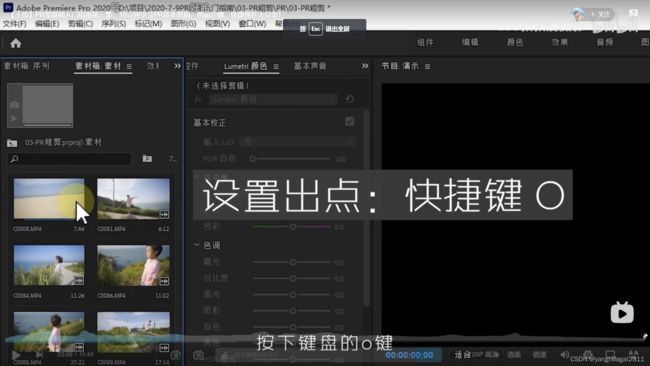Show hidden tabs via the Lumetri panel chevrons
The width and height of the screenshot is (650, 366).
point(365,66)
